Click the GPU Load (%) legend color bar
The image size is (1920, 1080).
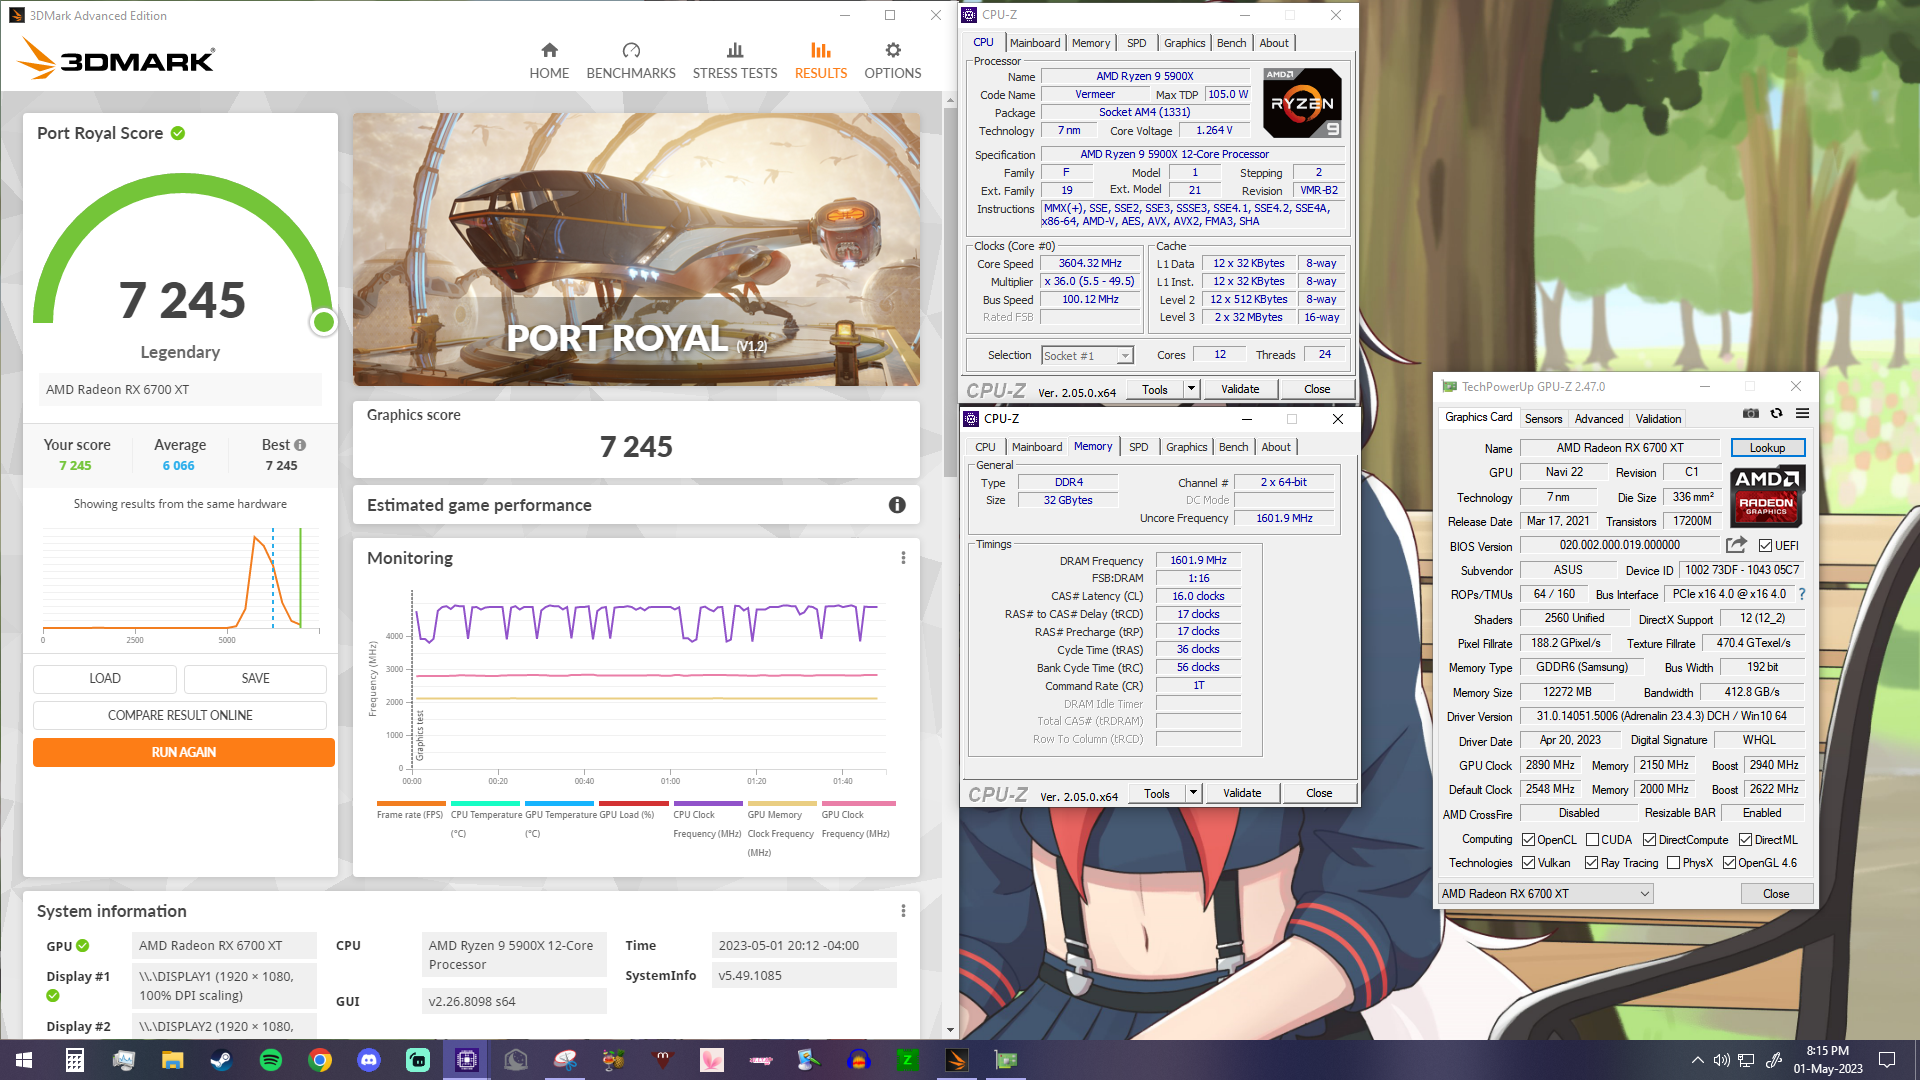coord(634,803)
